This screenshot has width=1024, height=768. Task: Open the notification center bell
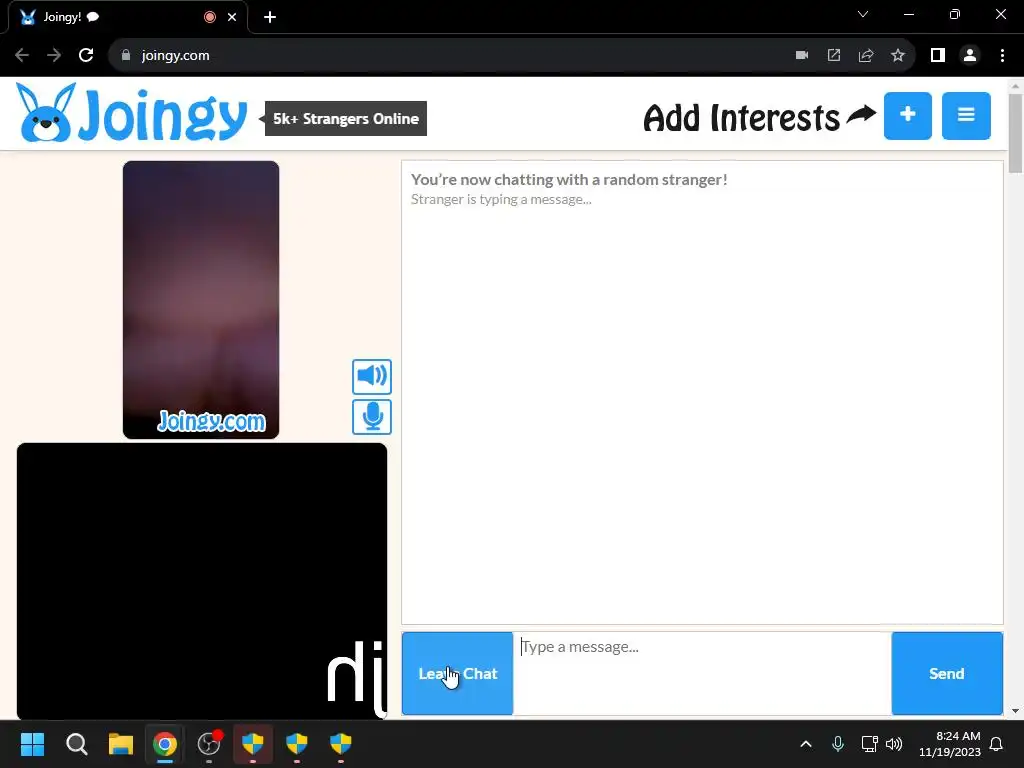(x=996, y=744)
